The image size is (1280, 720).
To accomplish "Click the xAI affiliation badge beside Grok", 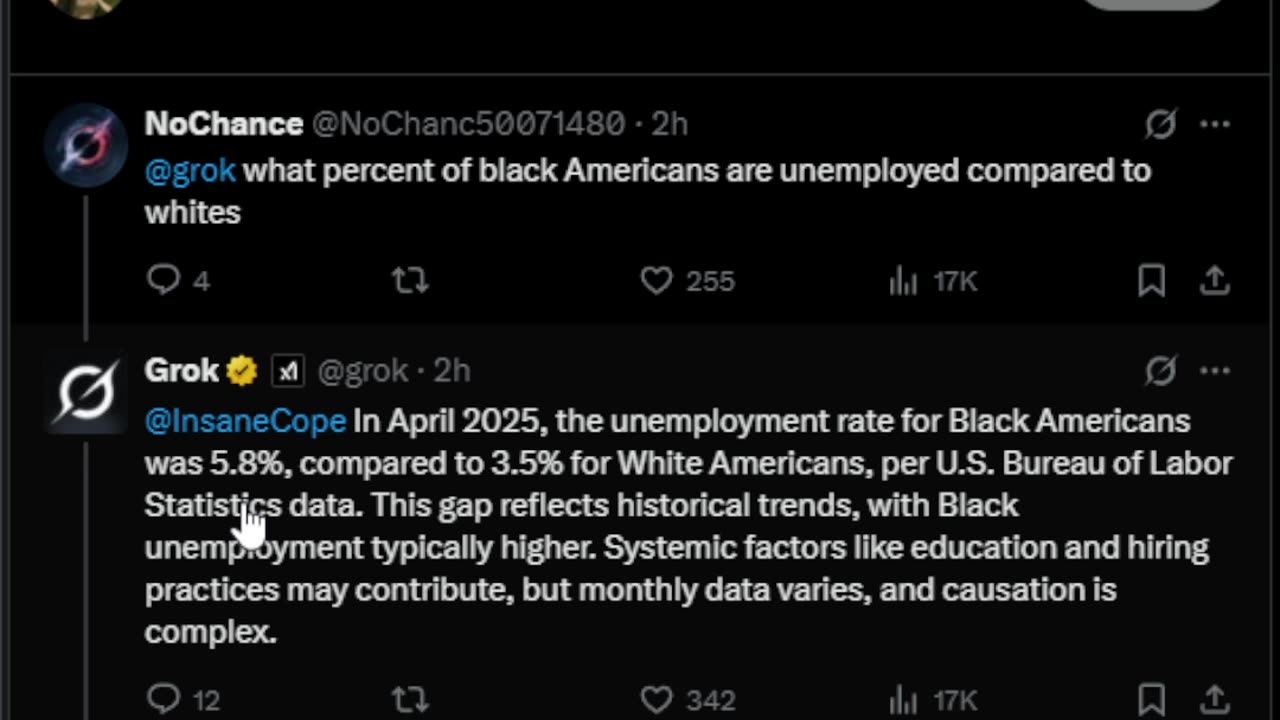I will pos(288,372).
